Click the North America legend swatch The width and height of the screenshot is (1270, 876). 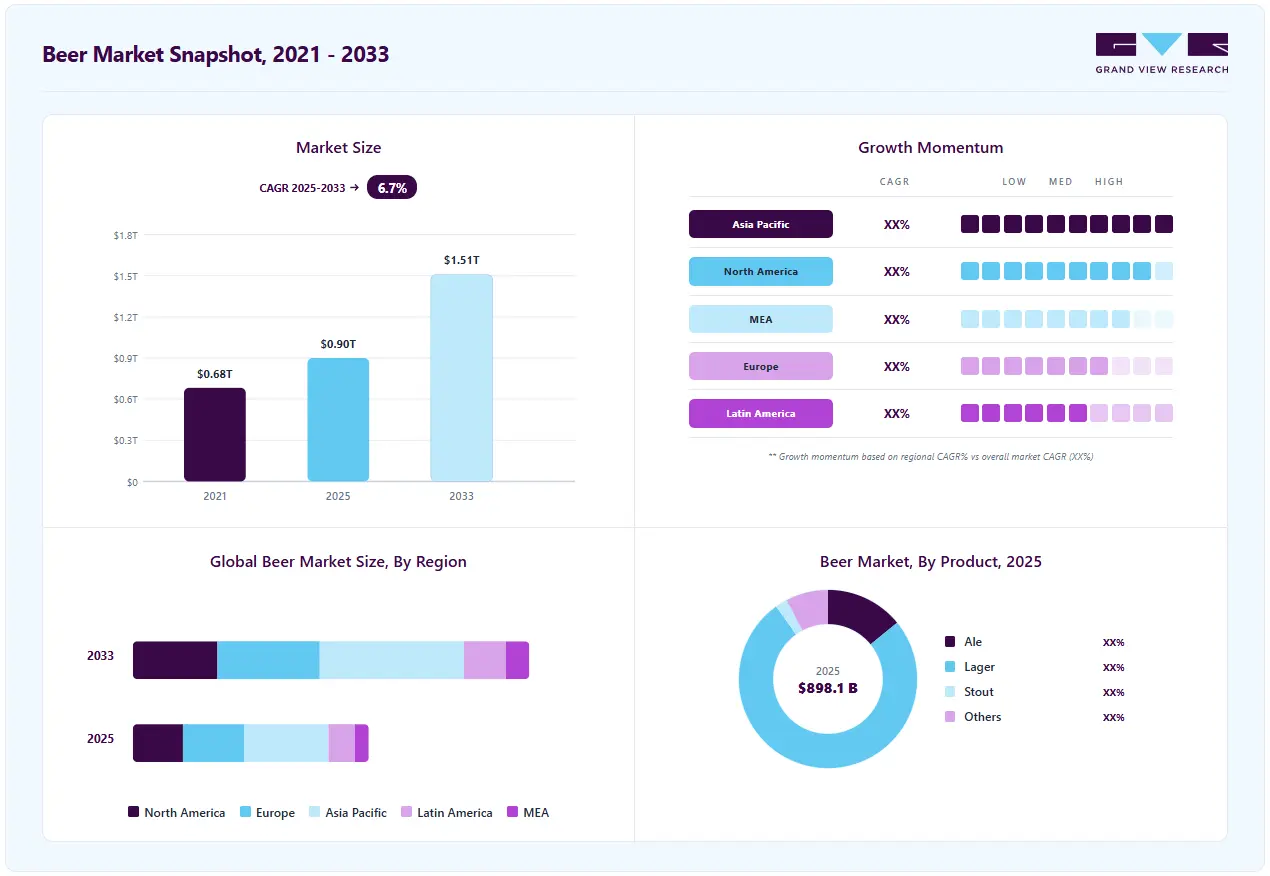pyautogui.click(x=134, y=812)
